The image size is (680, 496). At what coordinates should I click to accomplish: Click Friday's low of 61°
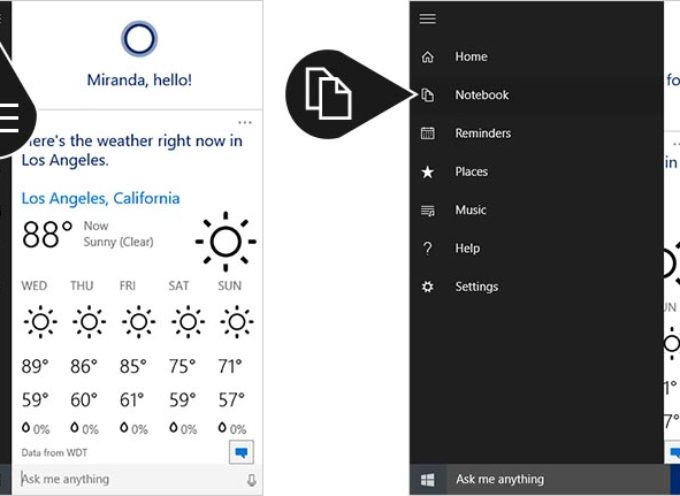(x=132, y=400)
